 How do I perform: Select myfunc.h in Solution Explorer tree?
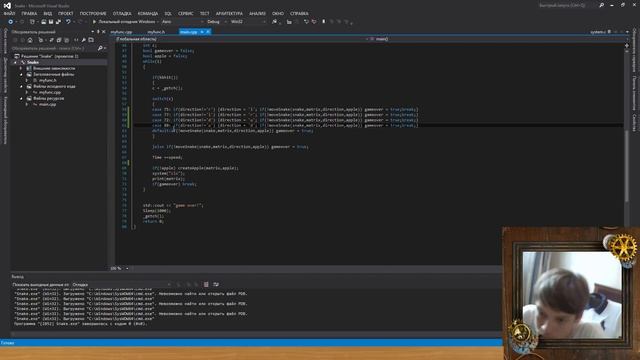pos(47,80)
